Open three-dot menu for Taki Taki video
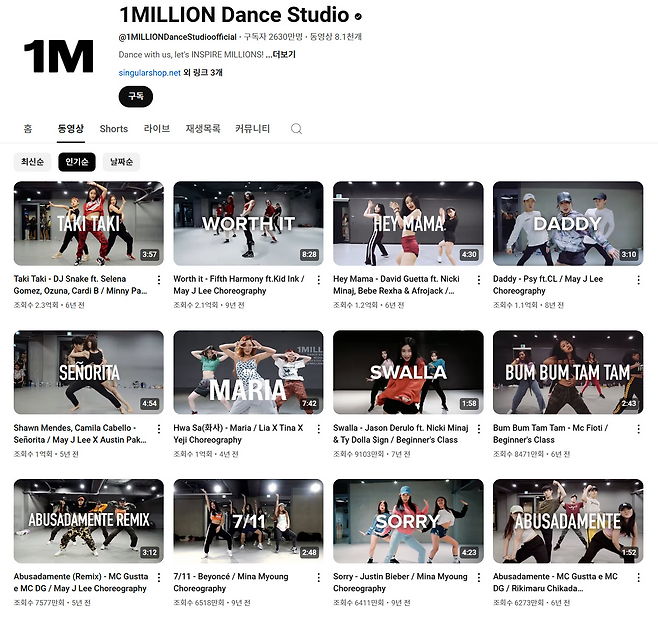Screen dimensions: 658x620 pyautogui.click(x=159, y=280)
